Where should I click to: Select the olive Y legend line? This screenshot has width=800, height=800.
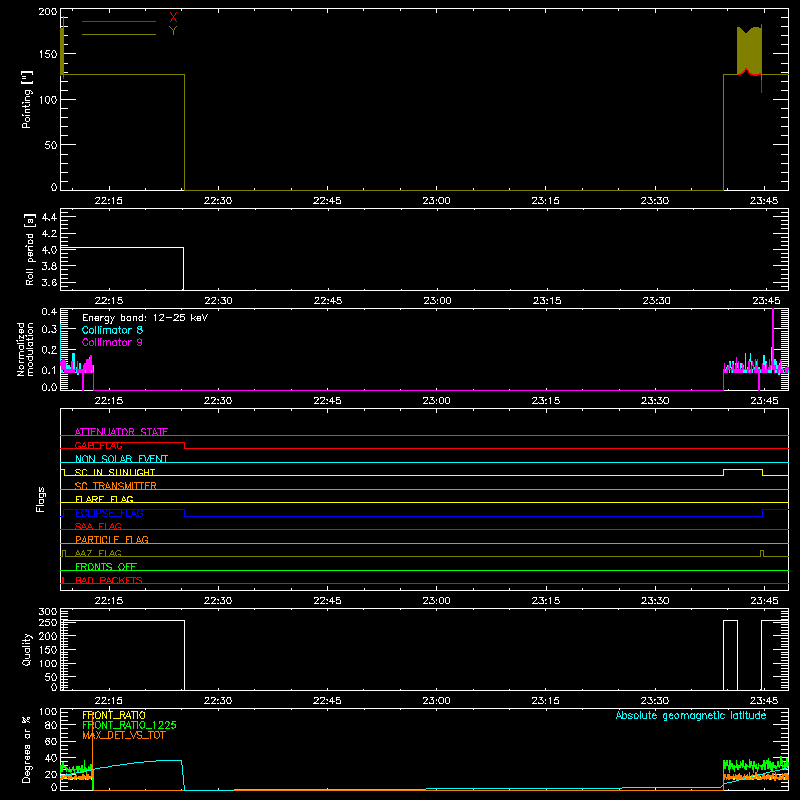119,34
